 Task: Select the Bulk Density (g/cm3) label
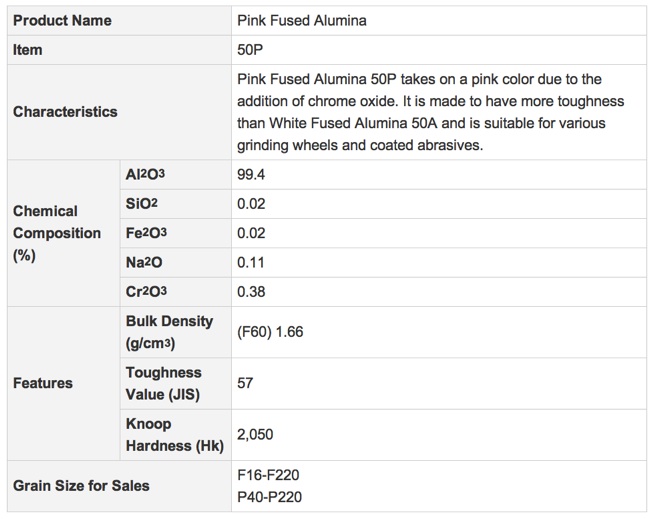pos(169,332)
